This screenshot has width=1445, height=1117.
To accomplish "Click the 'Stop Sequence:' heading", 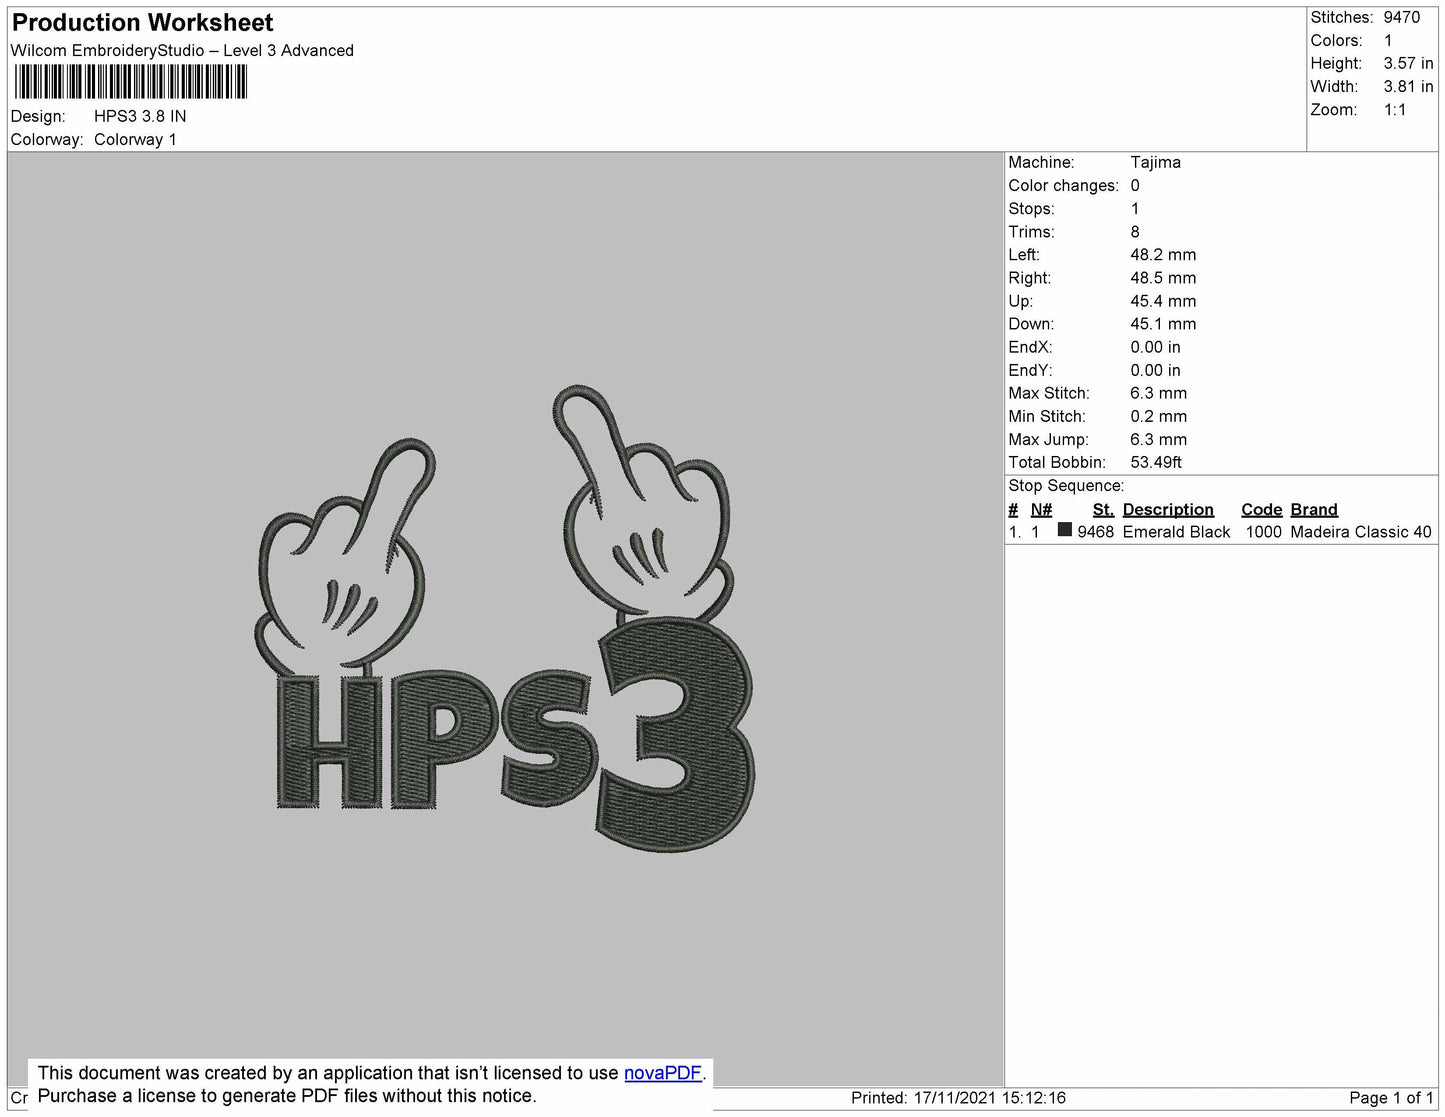I will (1066, 486).
